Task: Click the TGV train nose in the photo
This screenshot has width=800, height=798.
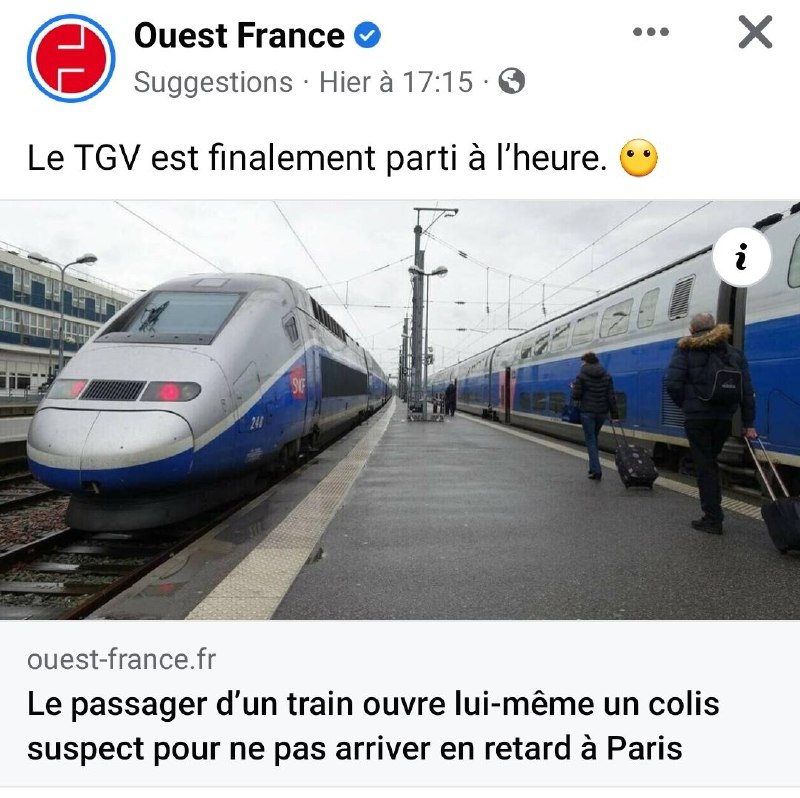Action: [x=110, y=444]
